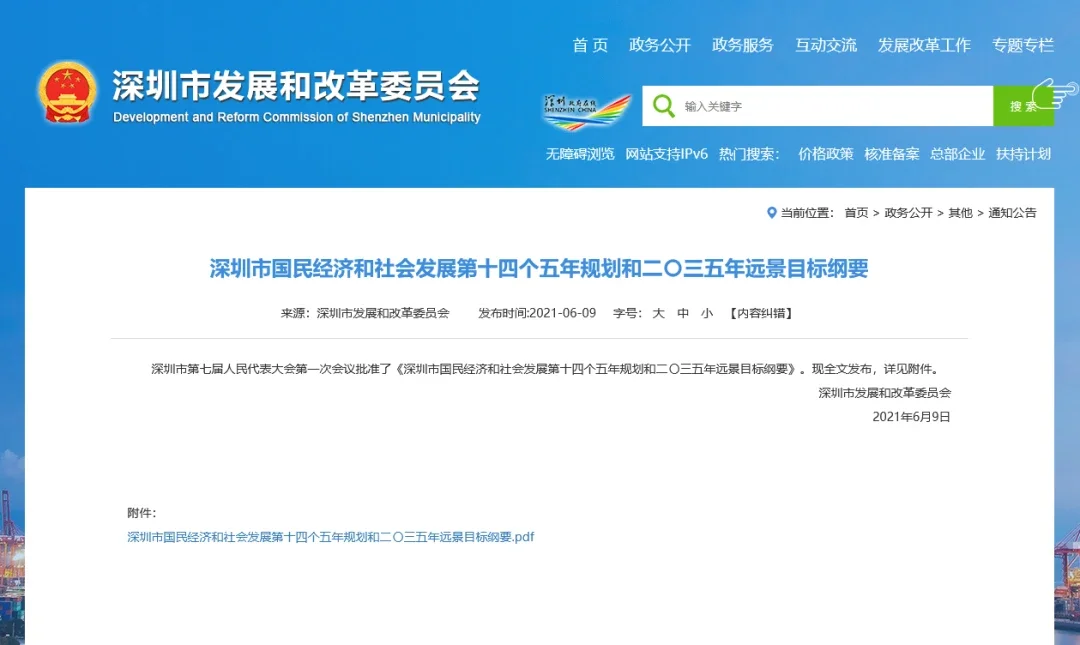
Task: Search hot keyword 扶持计划
Action: click(1024, 154)
